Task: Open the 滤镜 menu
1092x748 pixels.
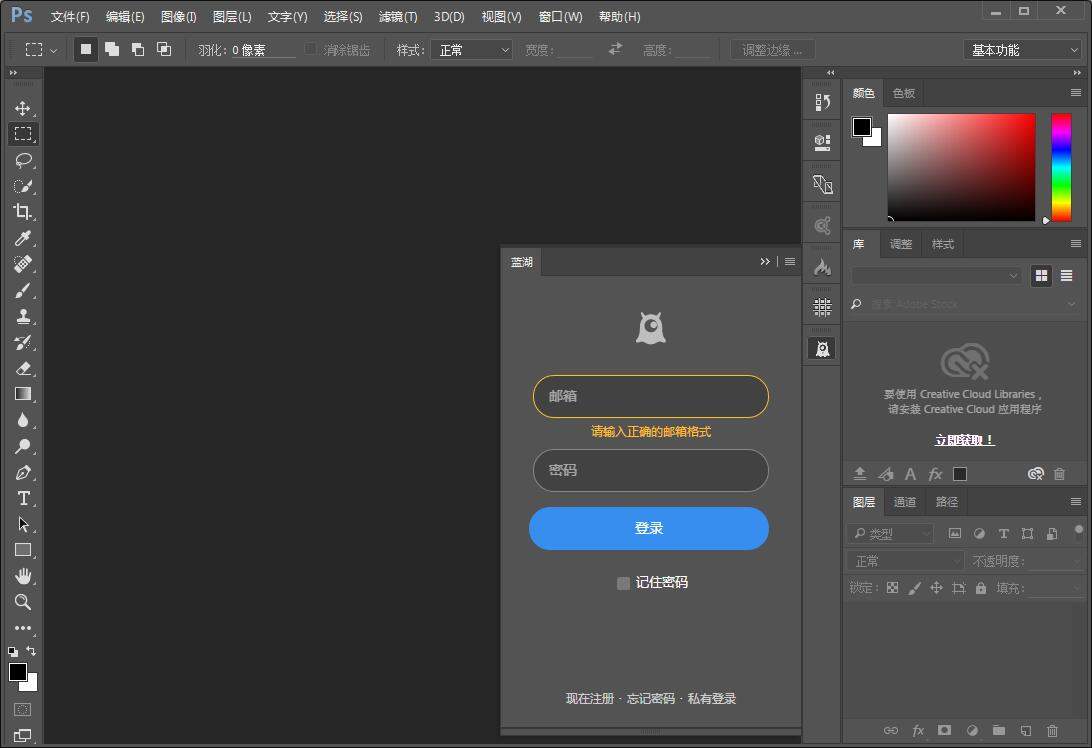Action: (397, 16)
